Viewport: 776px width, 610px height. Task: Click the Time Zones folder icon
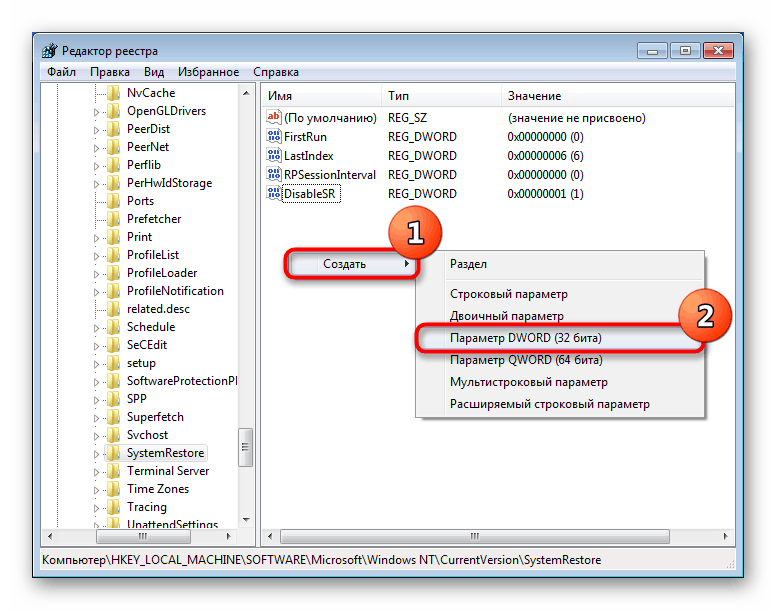pyautogui.click(x=114, y=489)
